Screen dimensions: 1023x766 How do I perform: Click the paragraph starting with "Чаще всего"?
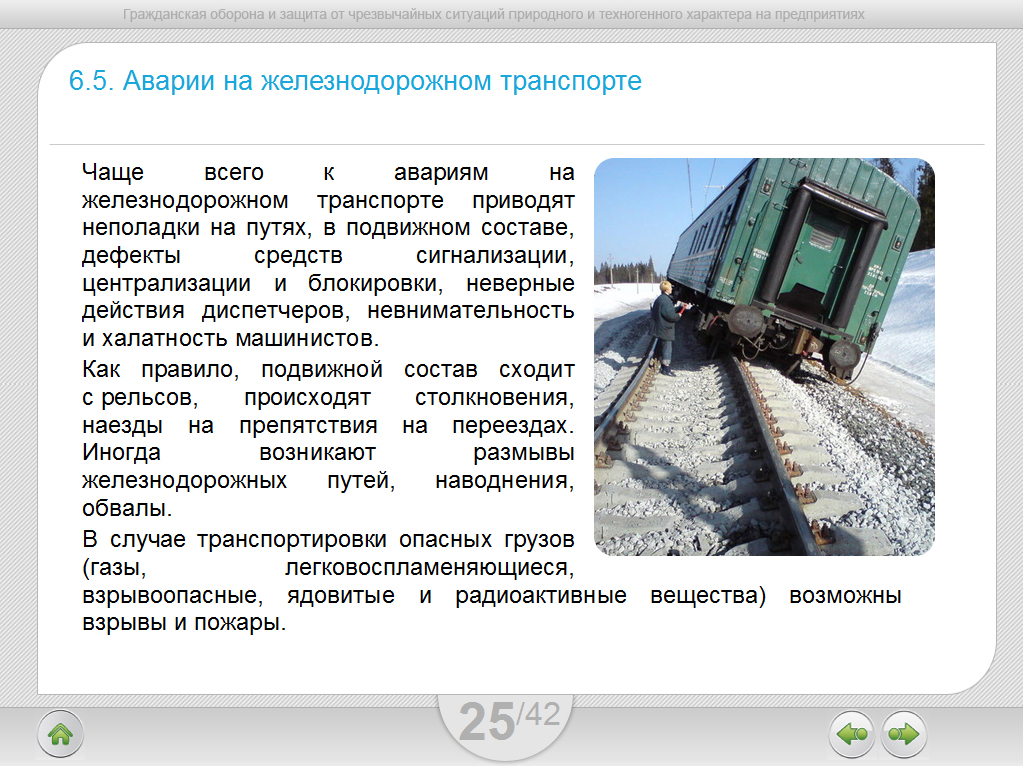tap(328, 254)
